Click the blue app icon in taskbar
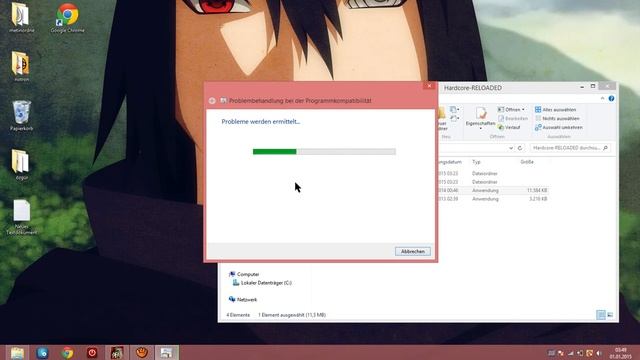The width and height of the screenshot is (640, 360). tap(42, 353)
